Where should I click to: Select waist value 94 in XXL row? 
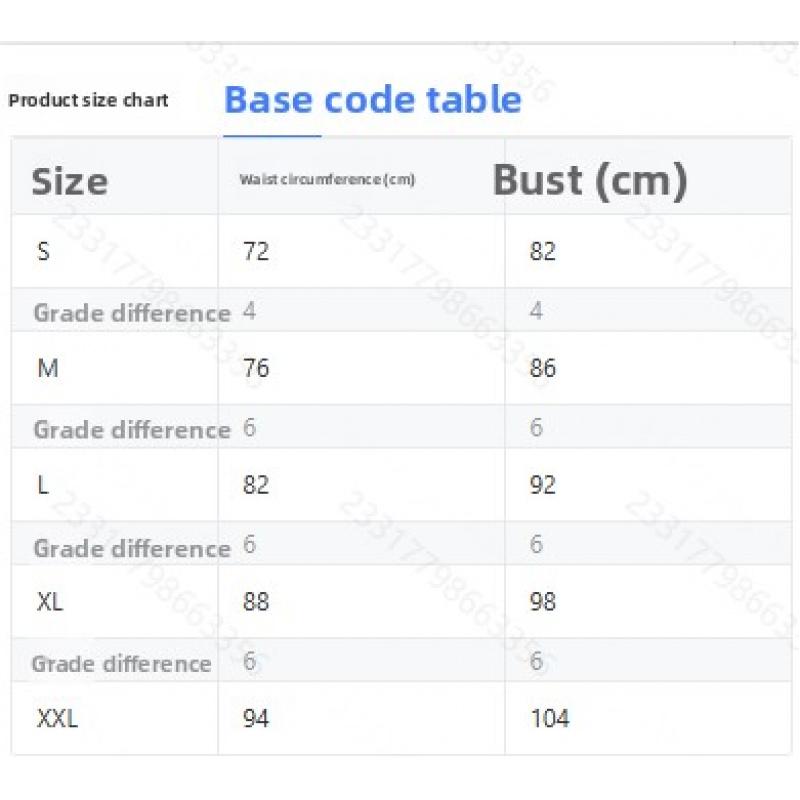(x=256, y=718)
